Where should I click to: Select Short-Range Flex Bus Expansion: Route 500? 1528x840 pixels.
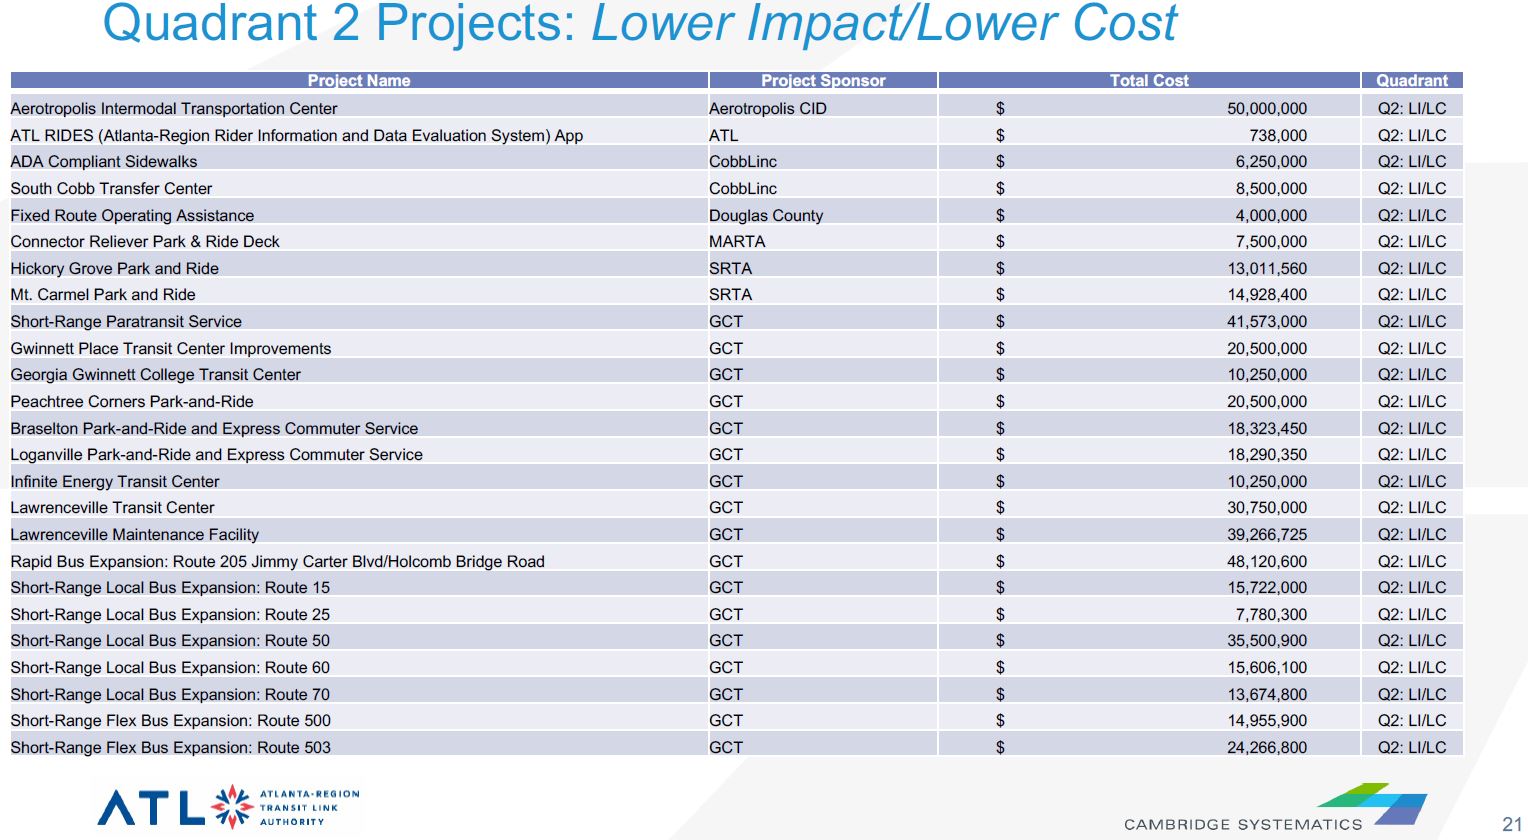(x=170, y=720)
